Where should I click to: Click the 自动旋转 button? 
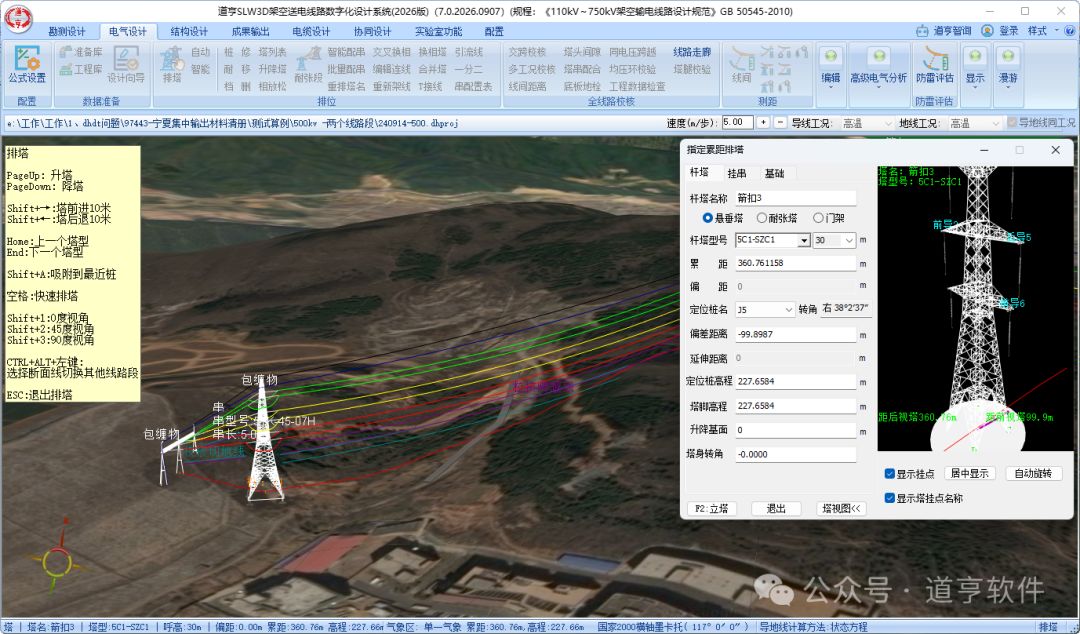point(1033,474)
